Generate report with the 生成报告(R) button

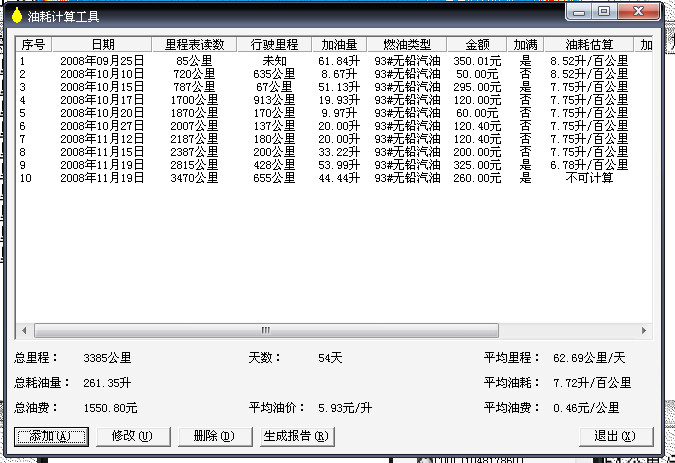(x=294, y=436)
